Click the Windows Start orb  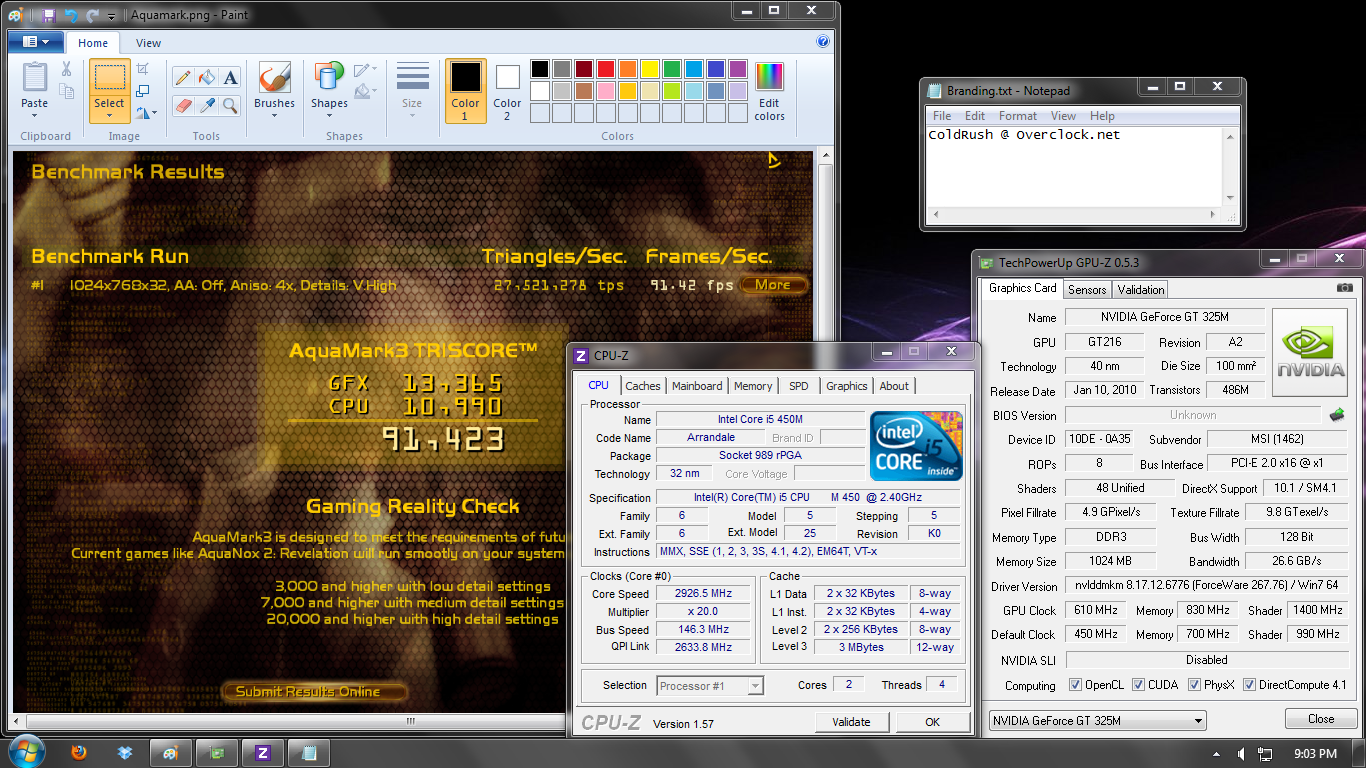coord(25,751)
